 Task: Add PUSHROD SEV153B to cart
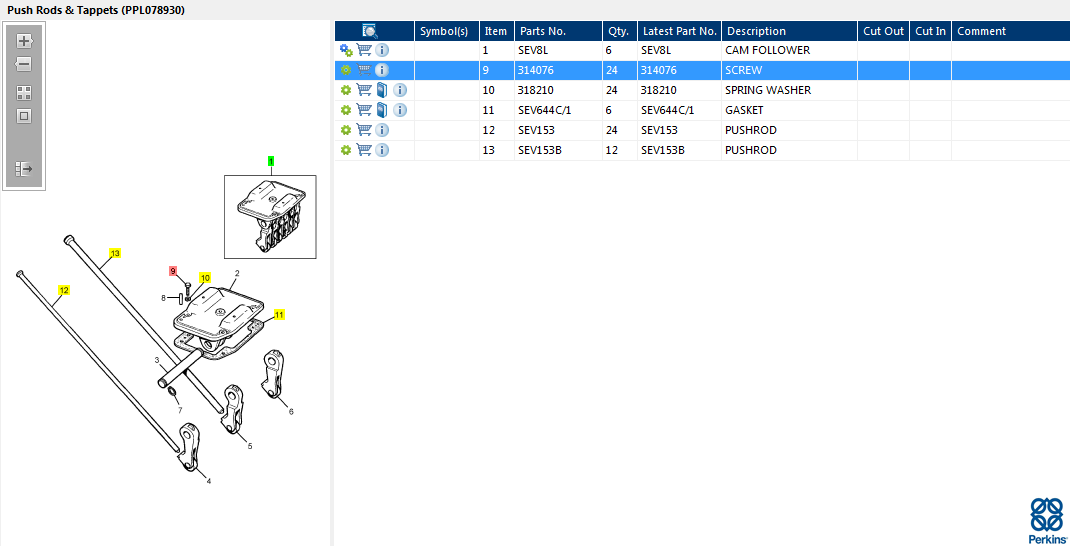coord(364,149)
